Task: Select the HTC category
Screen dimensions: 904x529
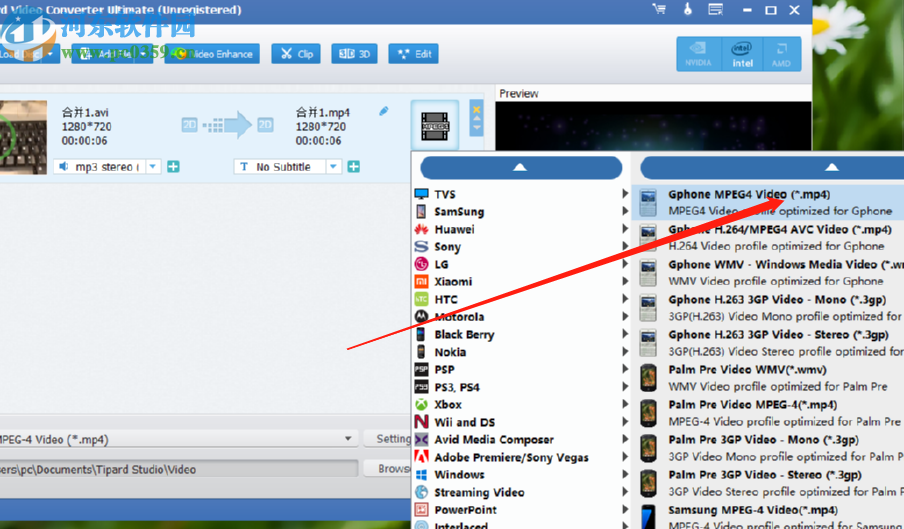Action: tap(521, 299)
